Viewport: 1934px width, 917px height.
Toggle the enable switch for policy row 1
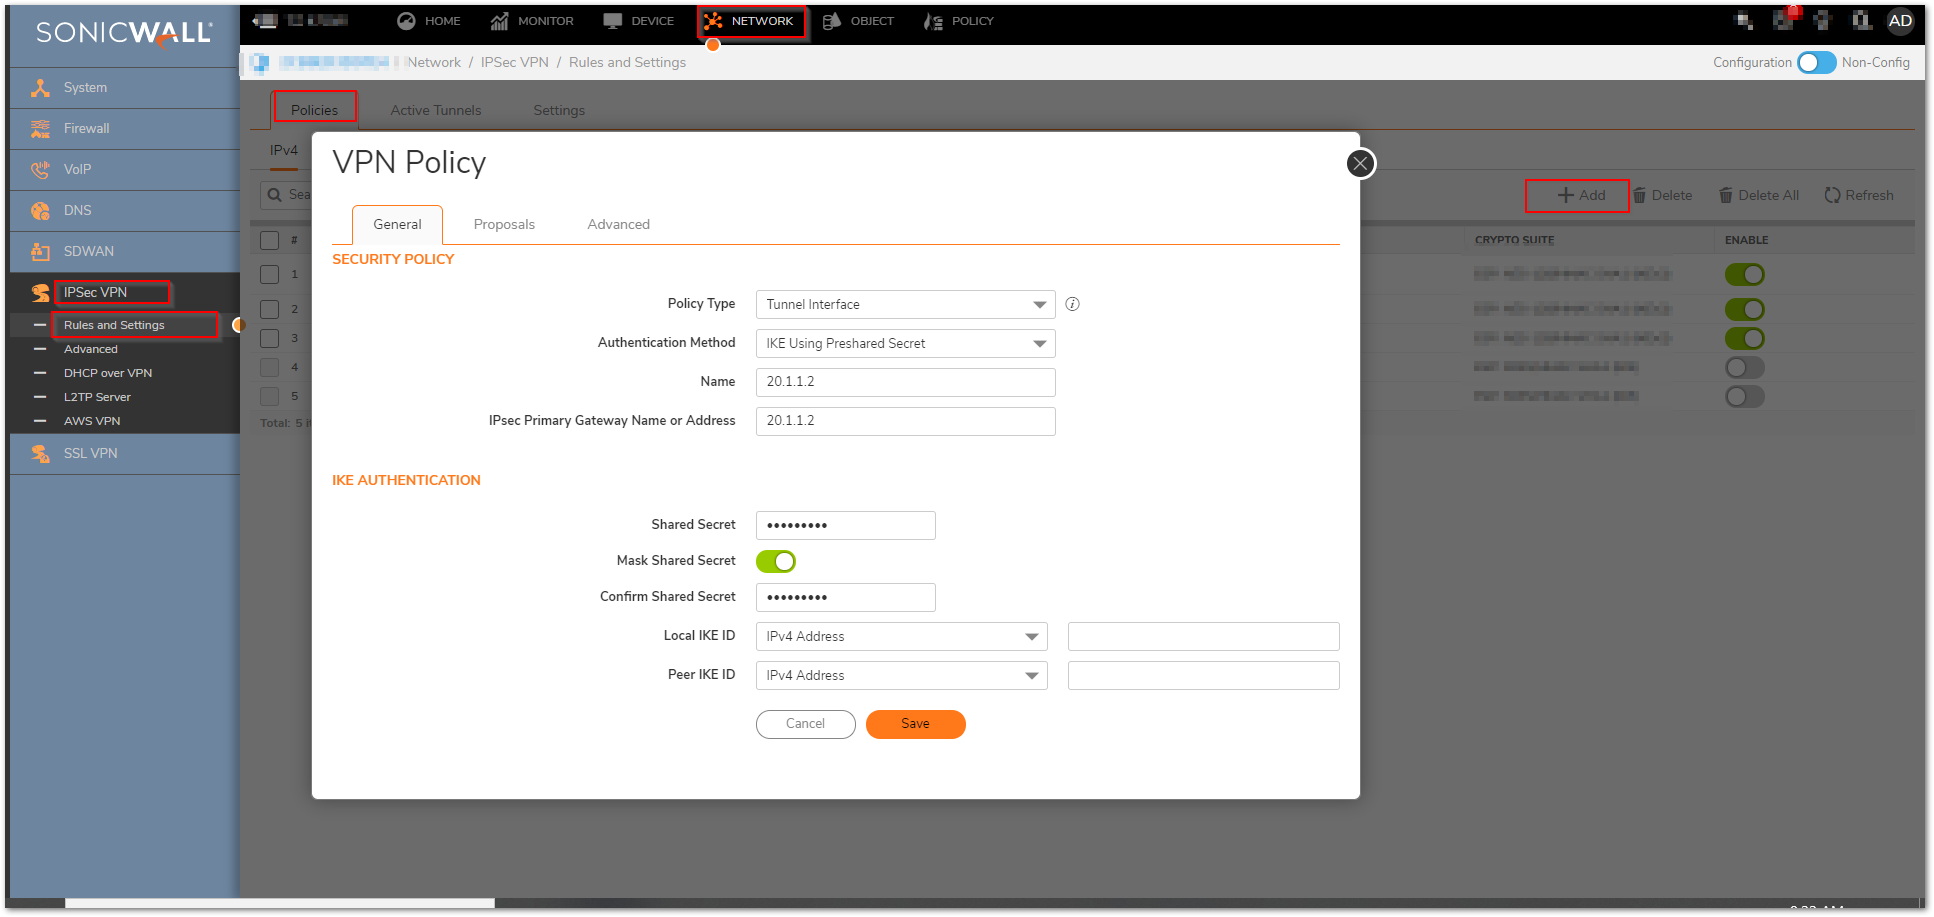point(1744,274)
